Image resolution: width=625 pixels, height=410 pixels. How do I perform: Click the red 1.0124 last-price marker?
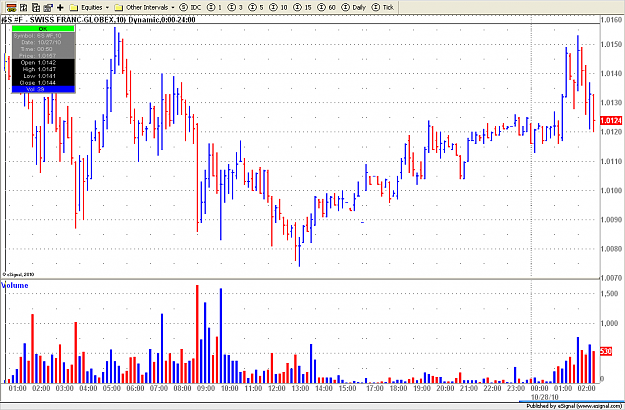(611, 120)
